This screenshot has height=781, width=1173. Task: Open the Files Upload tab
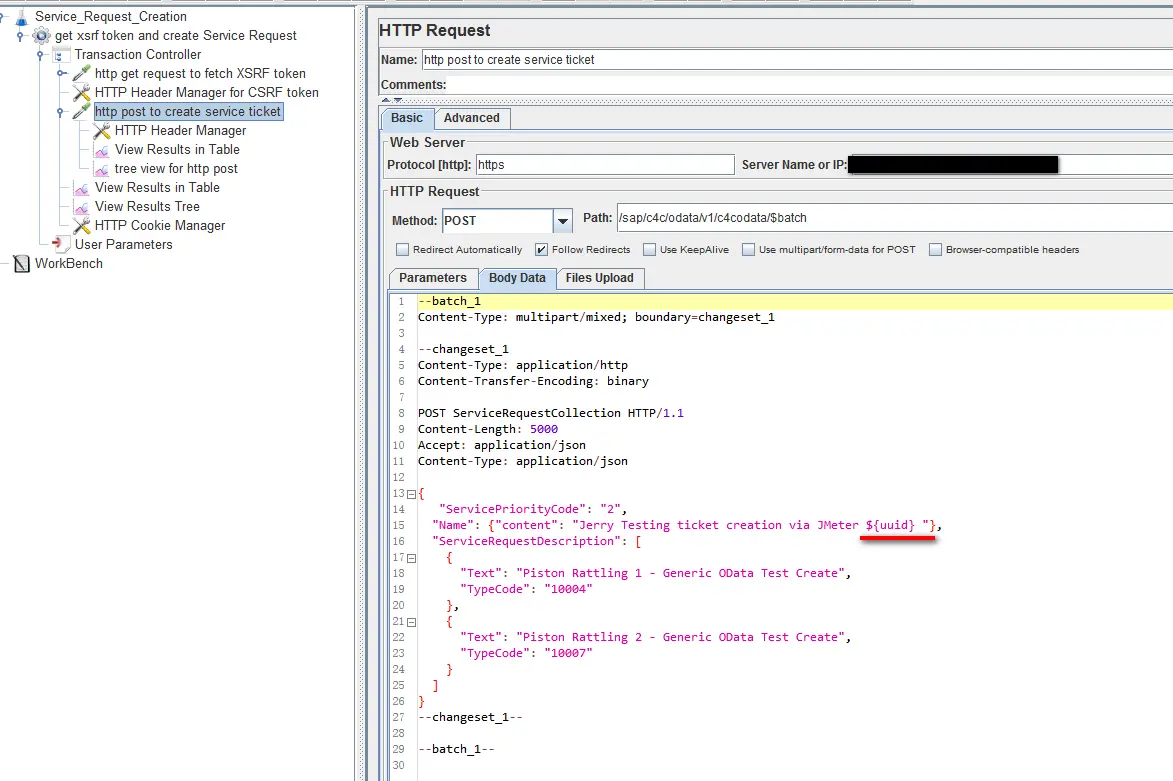pos(599,278)
